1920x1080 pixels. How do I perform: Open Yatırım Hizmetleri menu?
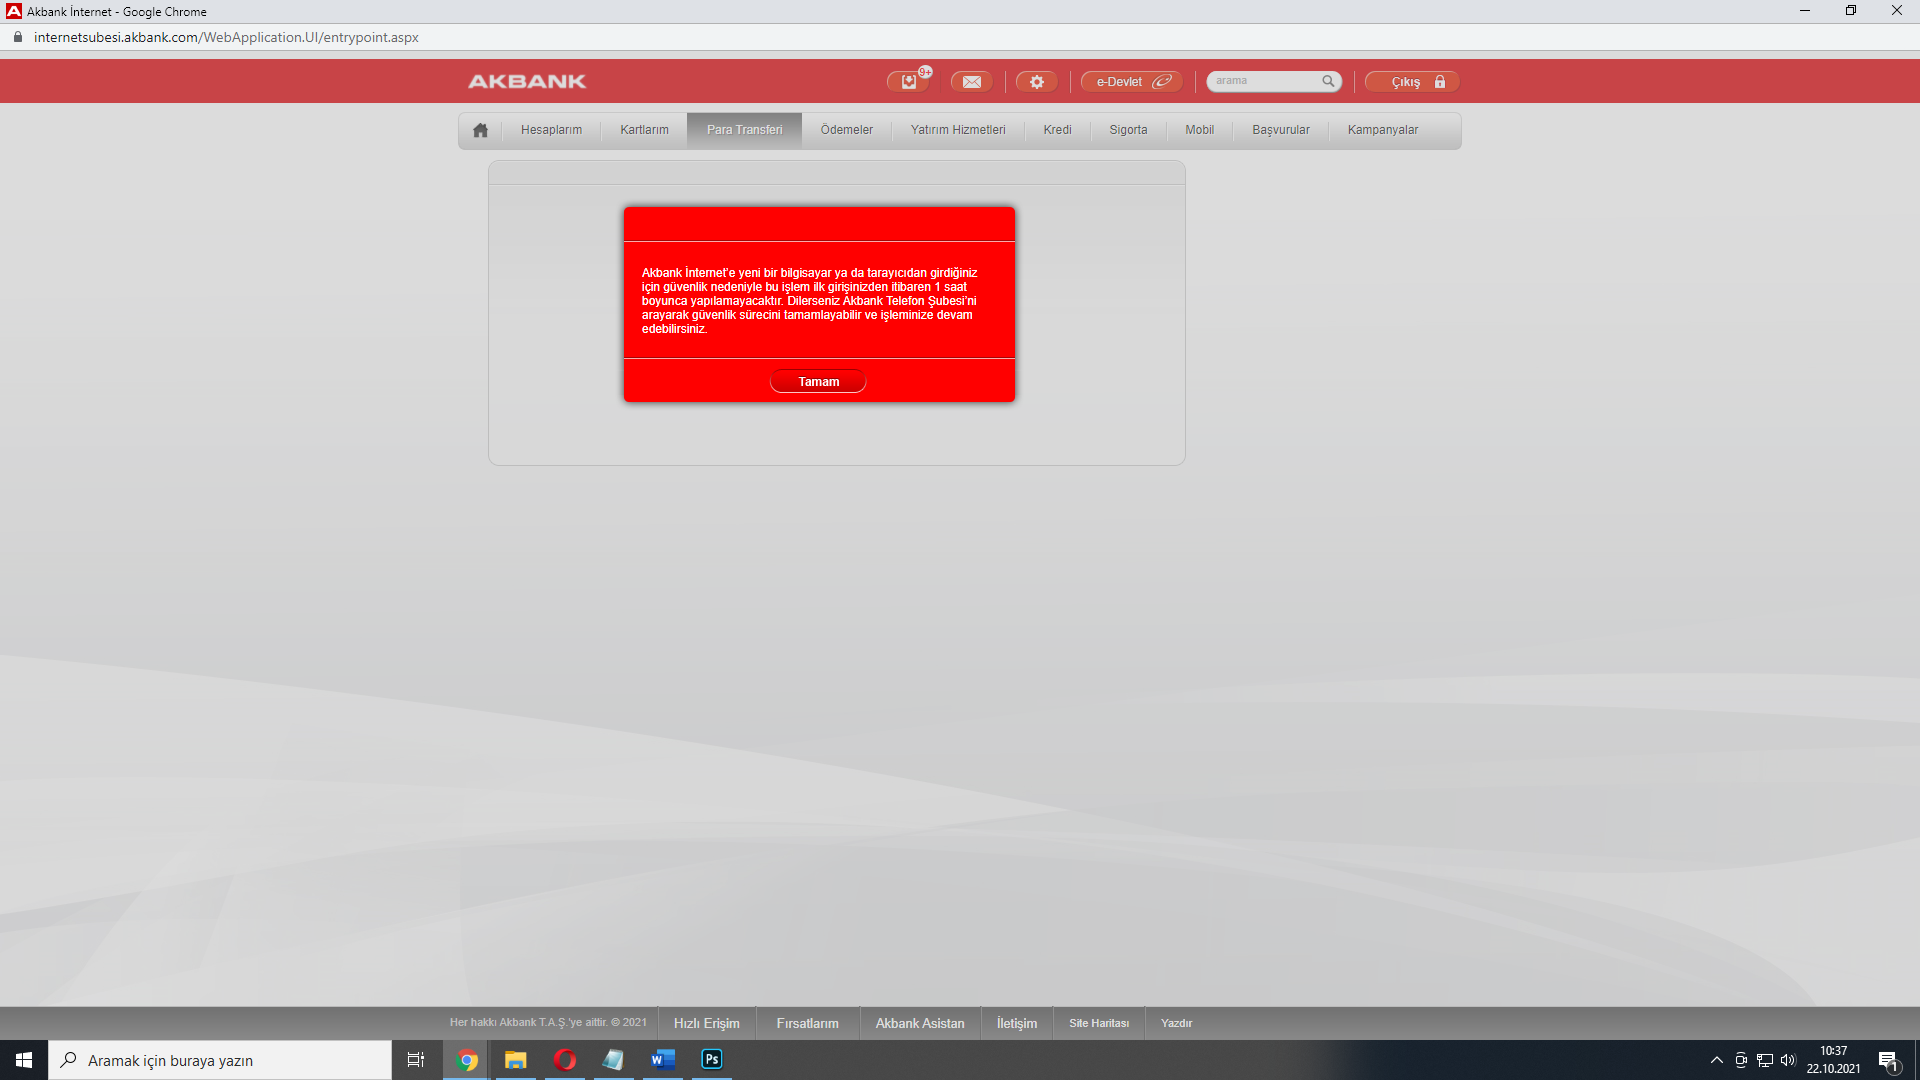(x=958, y=130)
